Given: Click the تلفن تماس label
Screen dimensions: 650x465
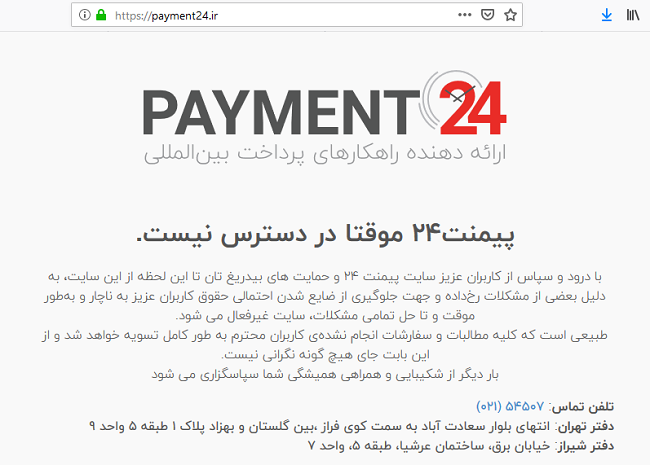Looking at the screenshot, I should point(582,407).
